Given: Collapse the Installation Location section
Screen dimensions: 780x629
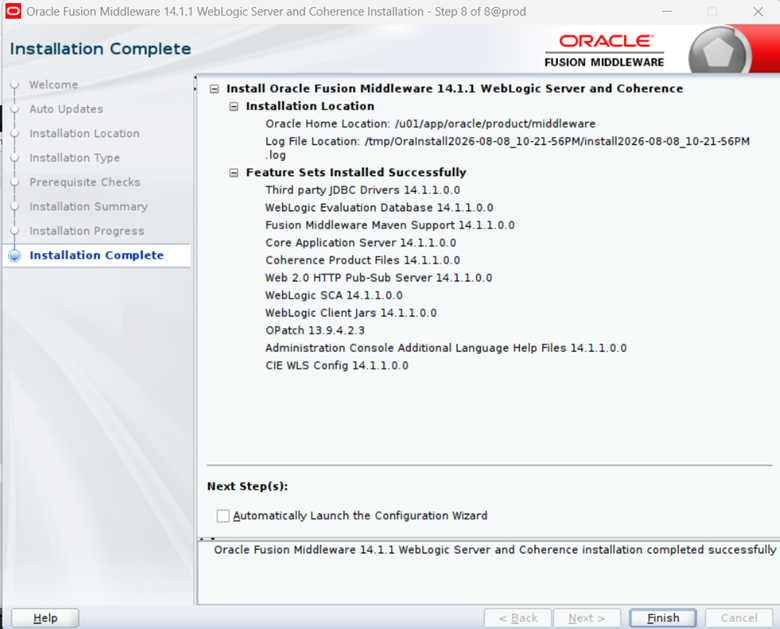Looking at the screenshot, I should pyautogui.click(x=233, y=106).
